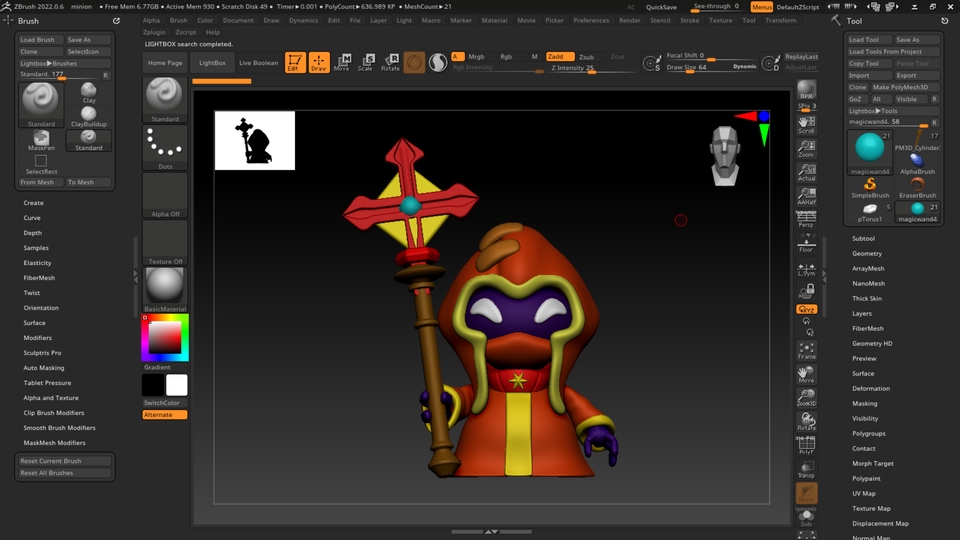Choose the AlphaBrush tool icon
The height and width of the screenshot is (540, 960).
click(x=917, y=163)
